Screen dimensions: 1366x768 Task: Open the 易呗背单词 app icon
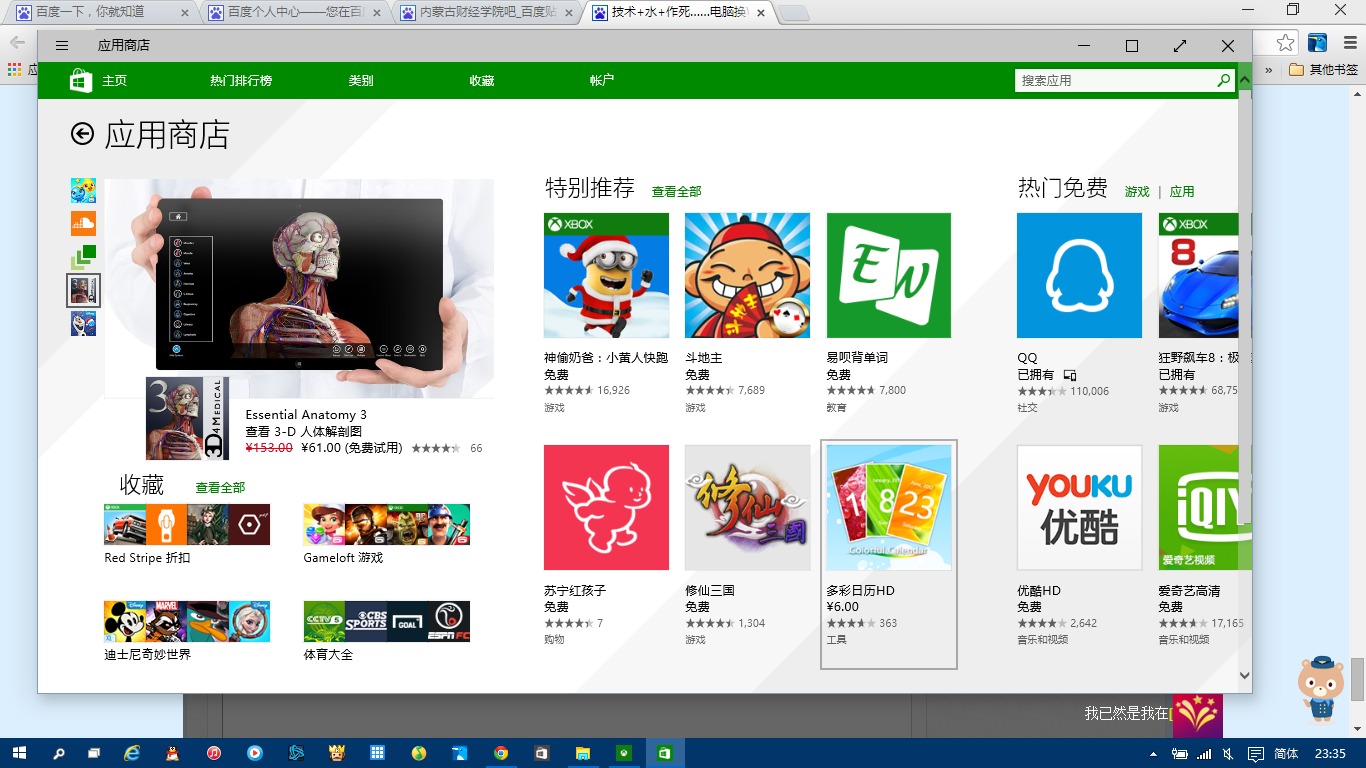[x=889, y=275]
